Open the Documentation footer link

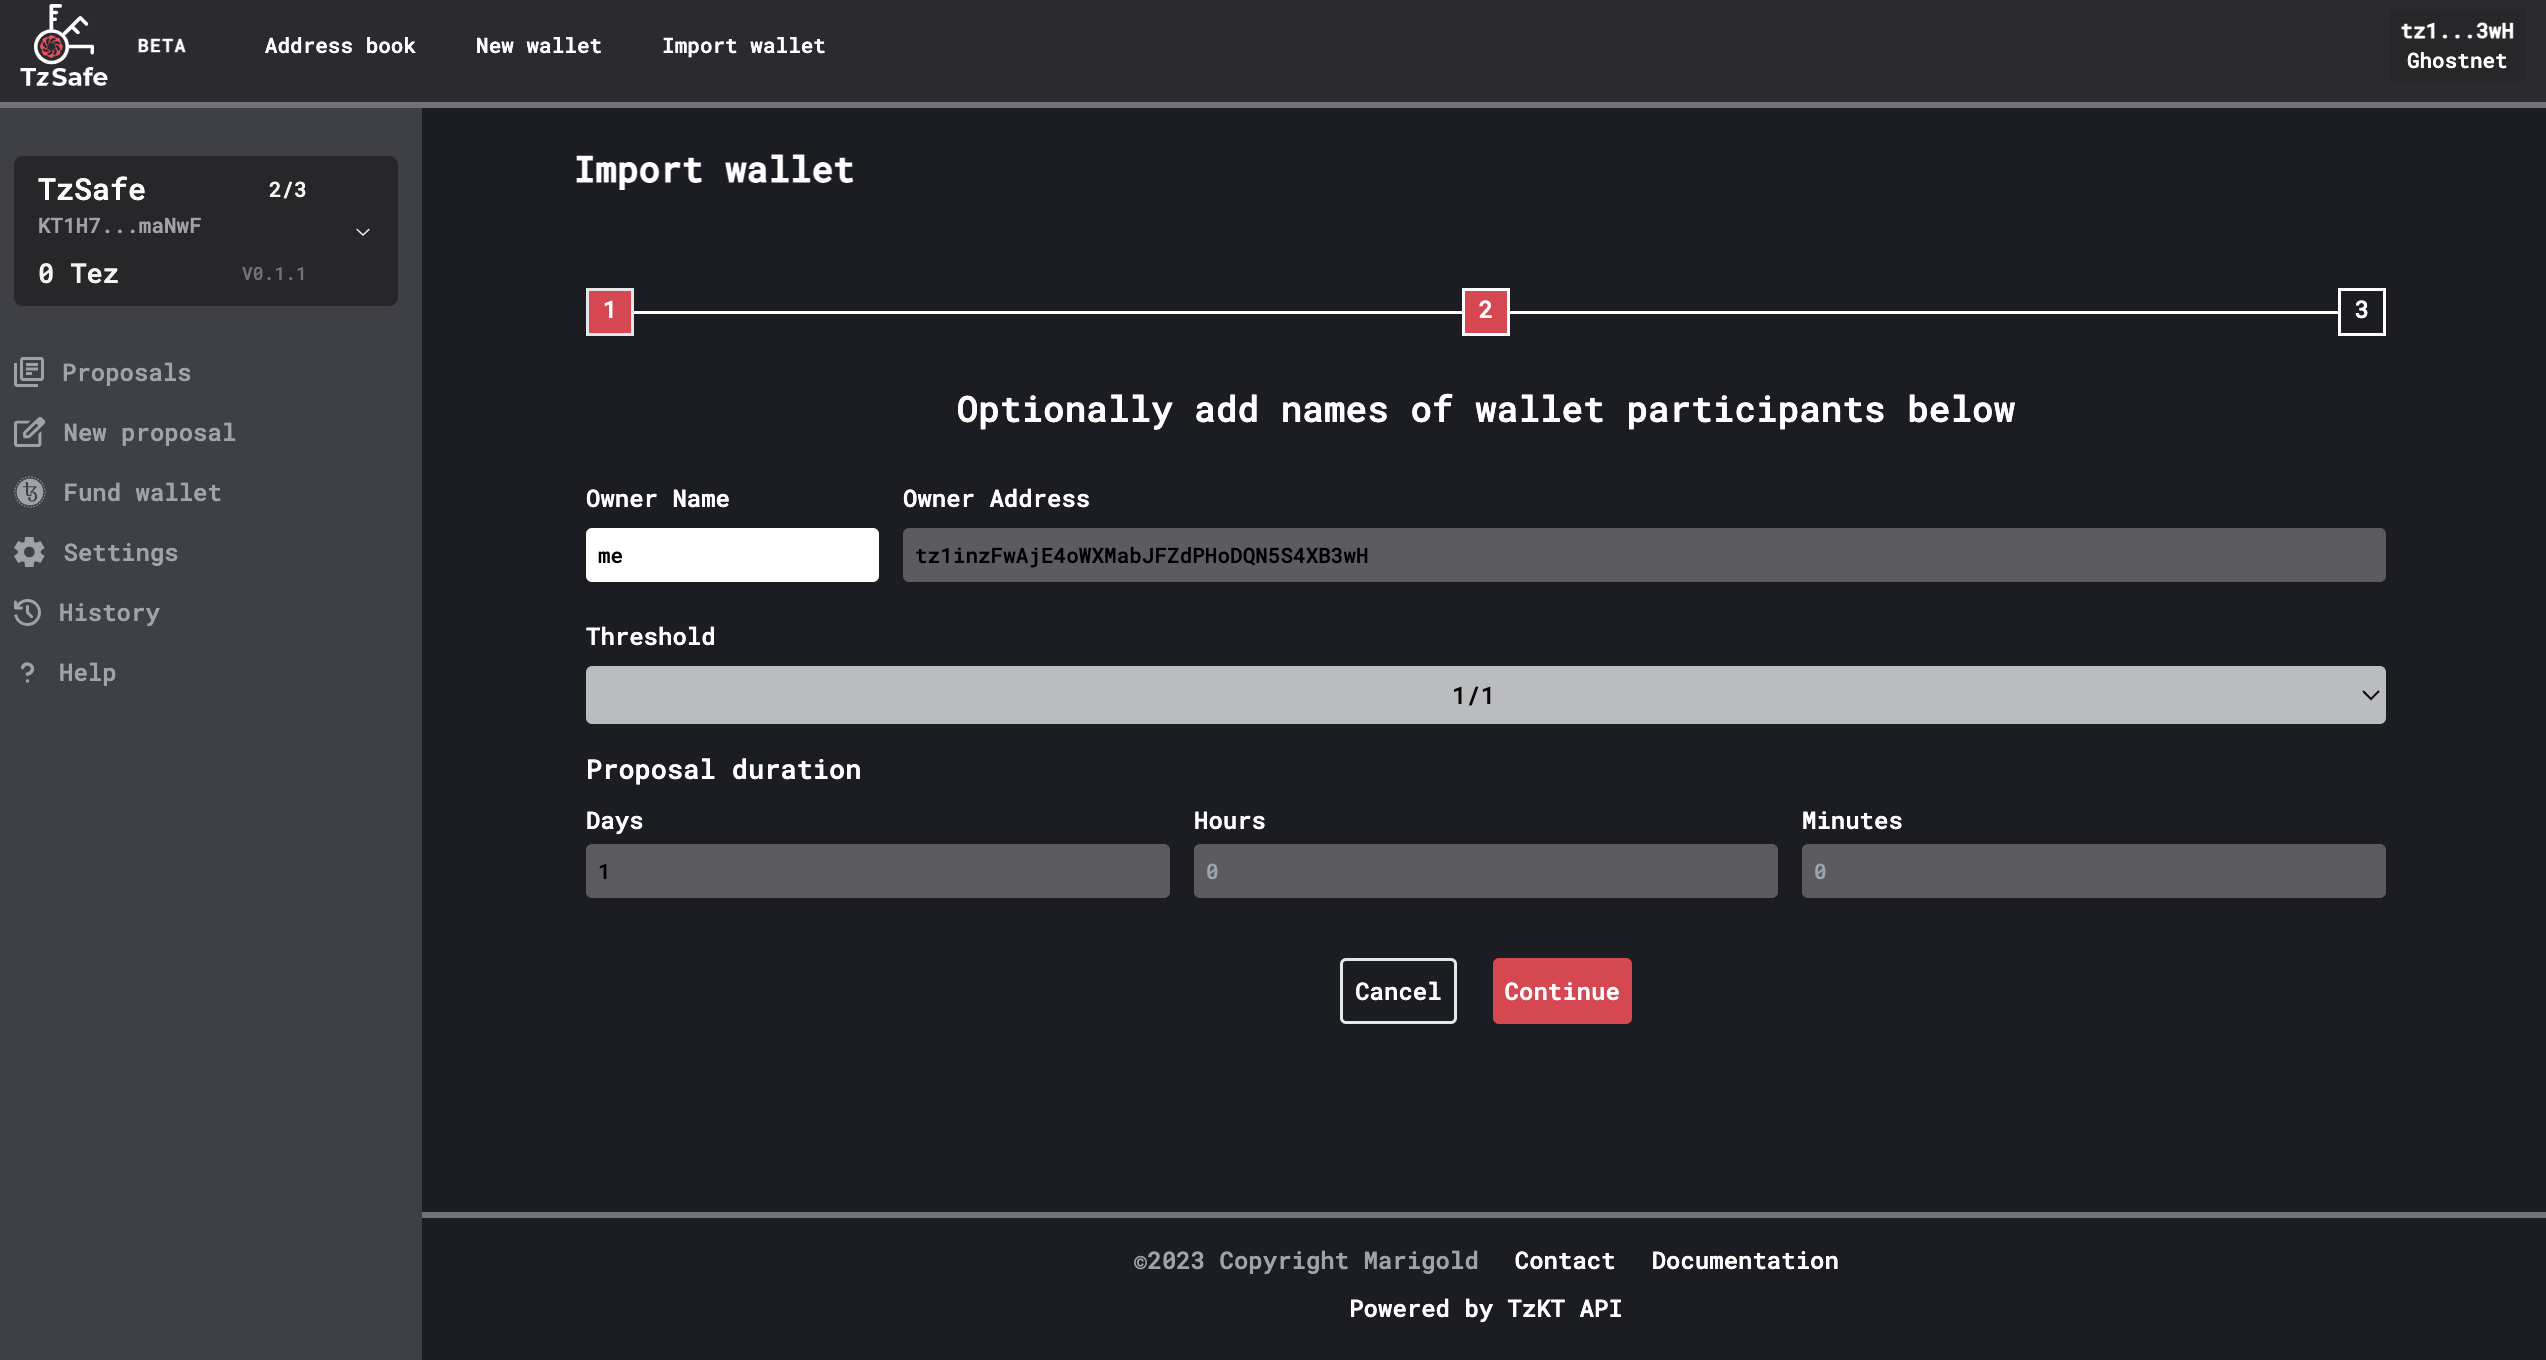point(1744,1260)
